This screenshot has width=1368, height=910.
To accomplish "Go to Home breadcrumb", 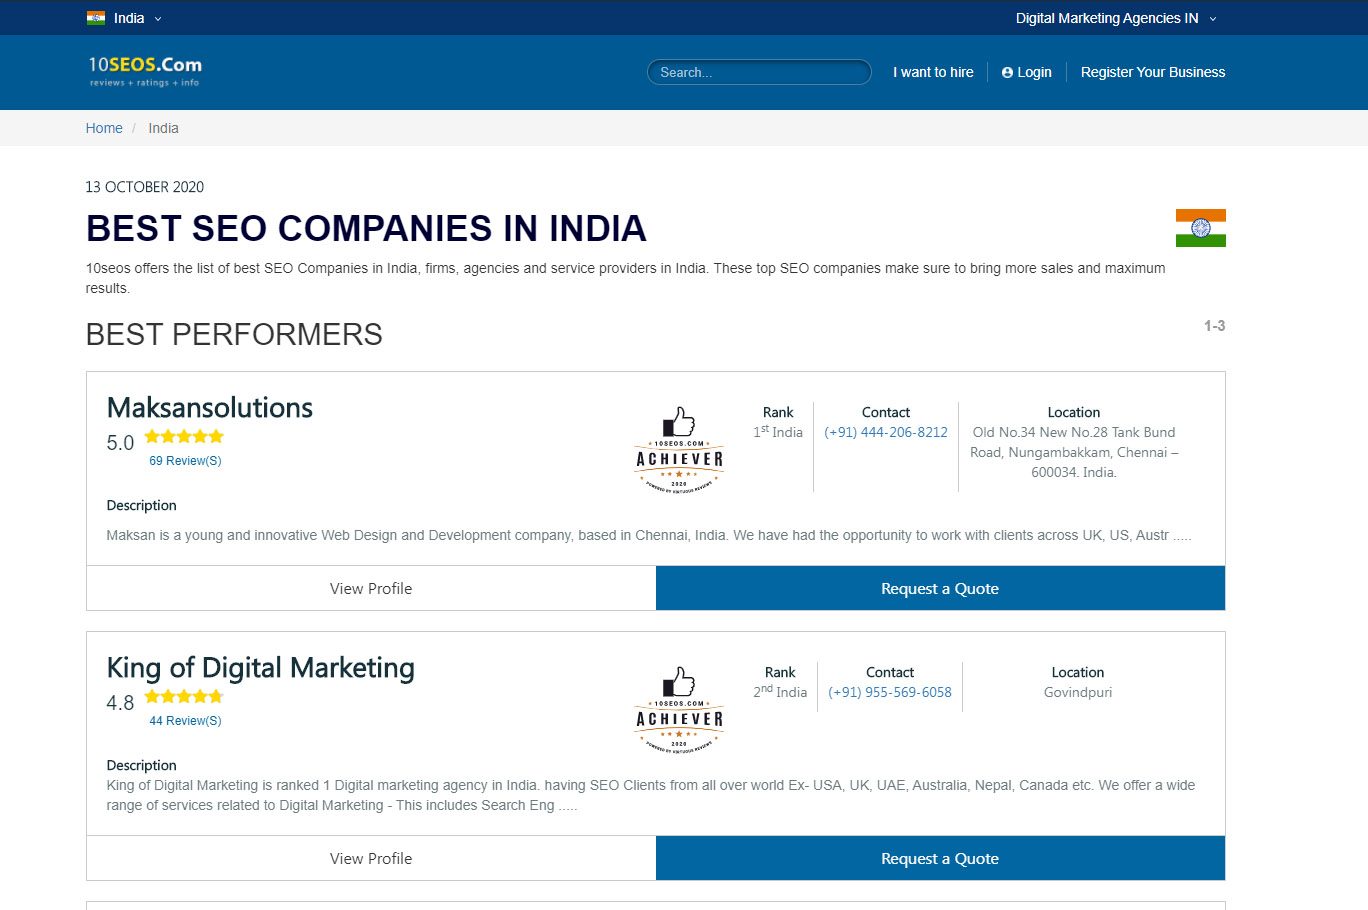I will (104, 128).
